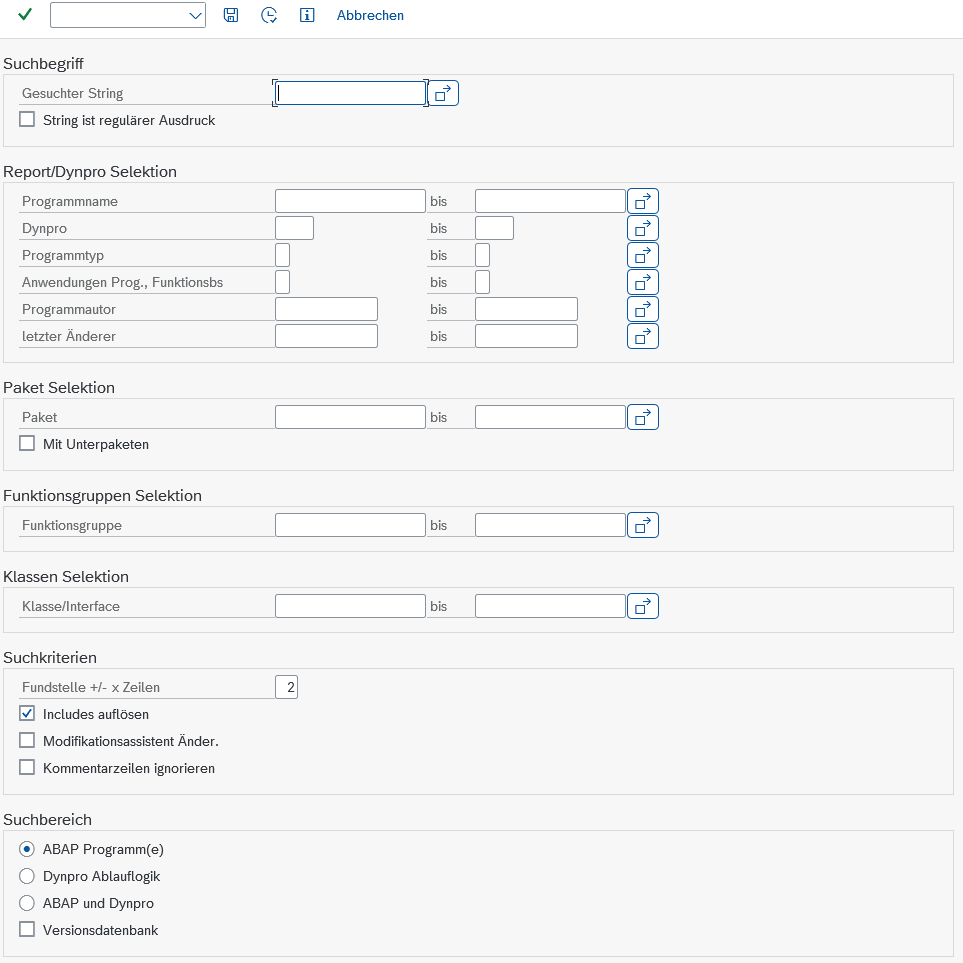Enable Kommentarzeilen ignorieren checkbox
Image resolution: width=963 pixels, height=963 pixels.
pos(27,768)
